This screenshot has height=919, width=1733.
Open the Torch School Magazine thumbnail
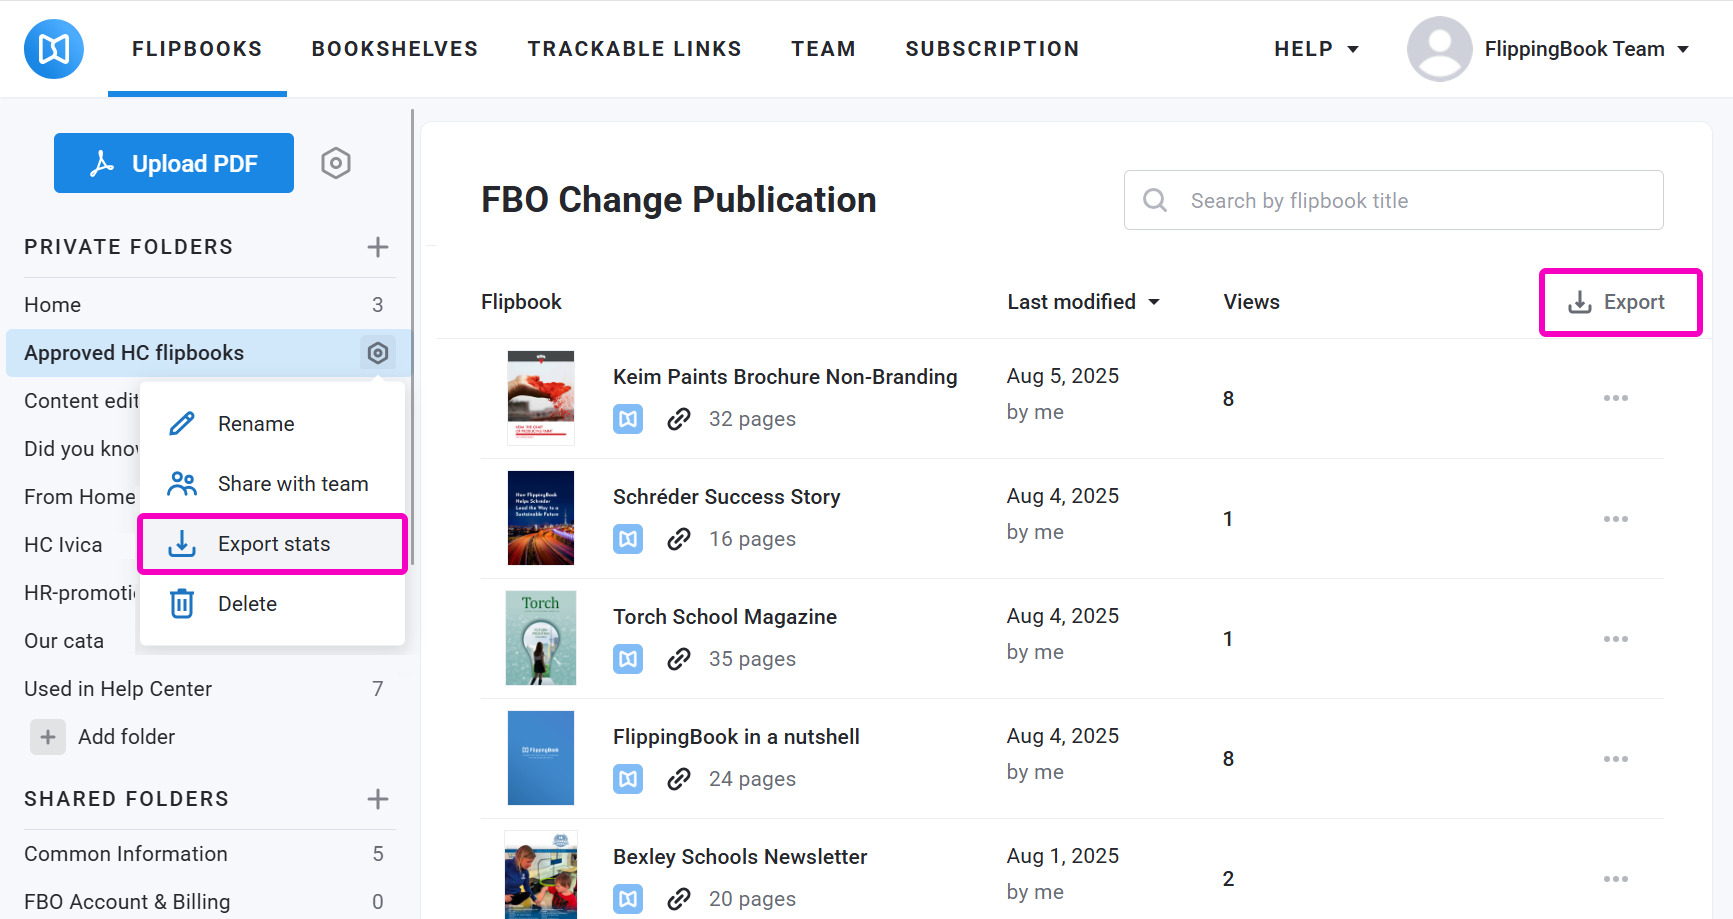[540, 638]
